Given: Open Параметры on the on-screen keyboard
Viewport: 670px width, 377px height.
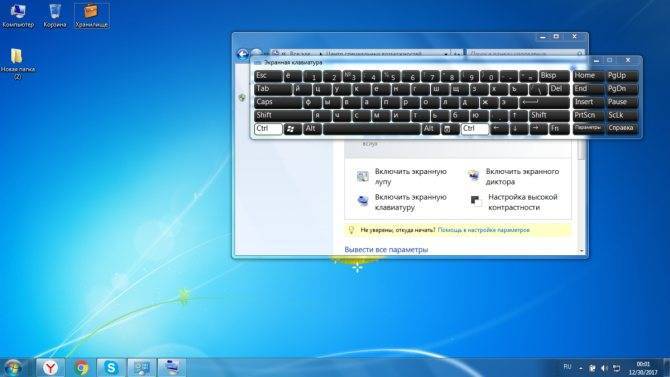Looking at the screenshot, I should click(588, 128).
